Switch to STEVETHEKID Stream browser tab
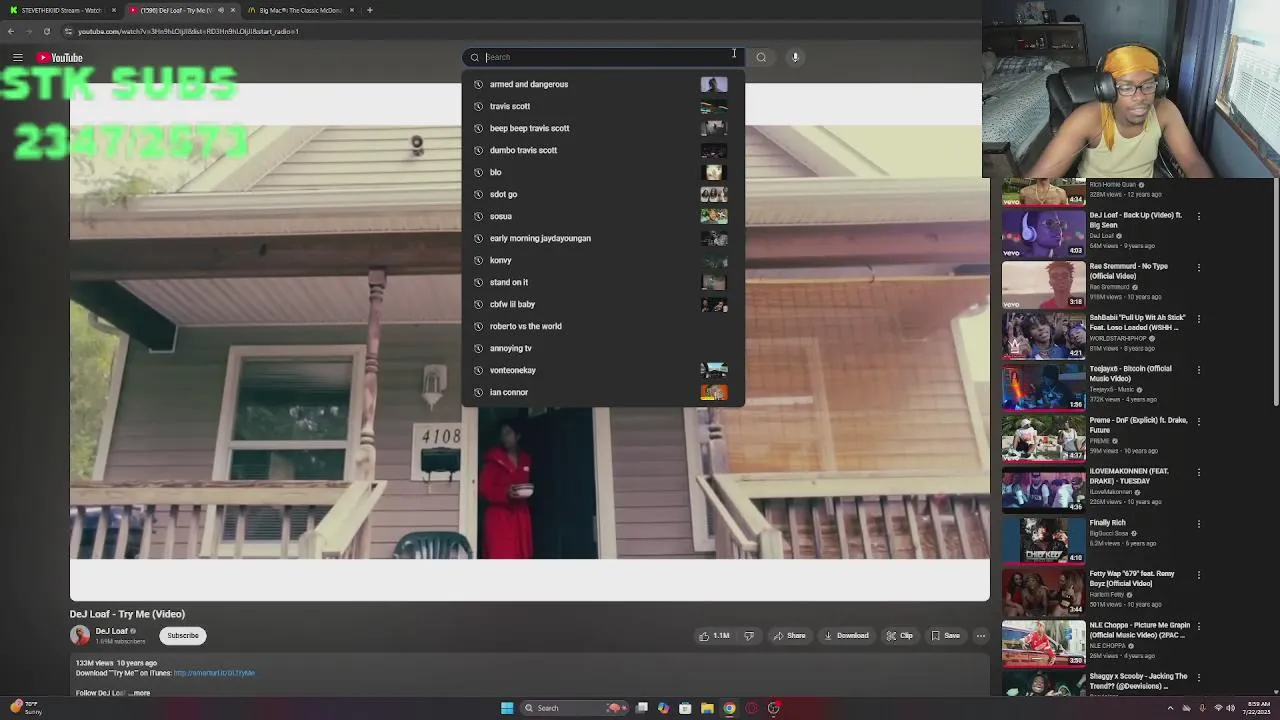 [61, 10]
